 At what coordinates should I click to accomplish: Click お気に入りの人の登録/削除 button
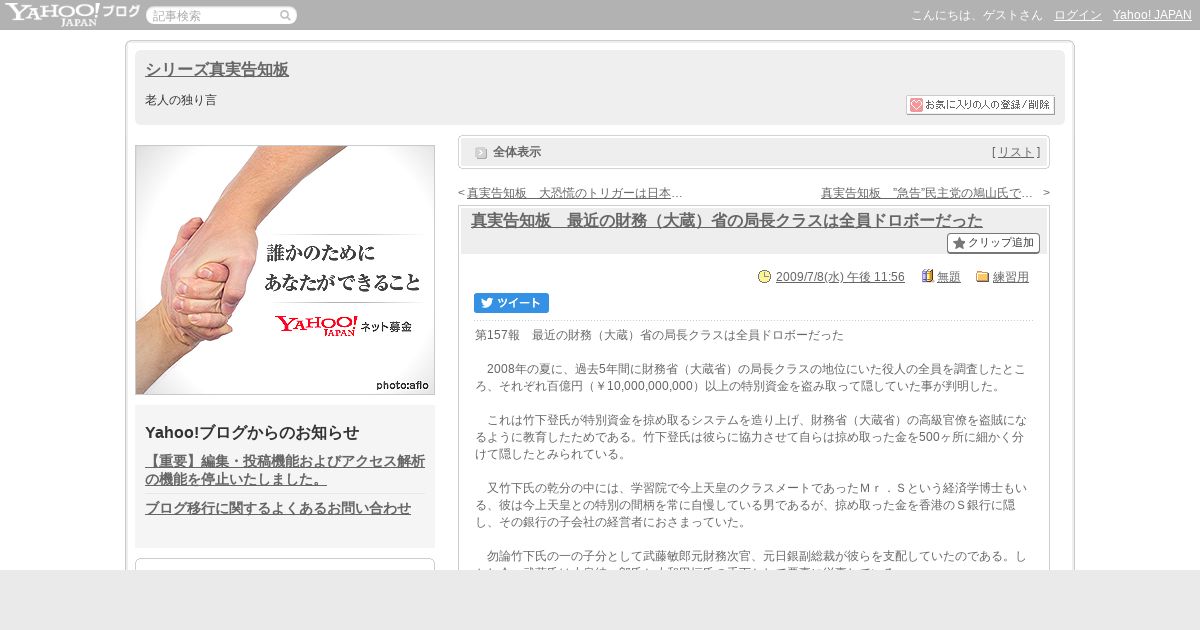coord(980,105)
